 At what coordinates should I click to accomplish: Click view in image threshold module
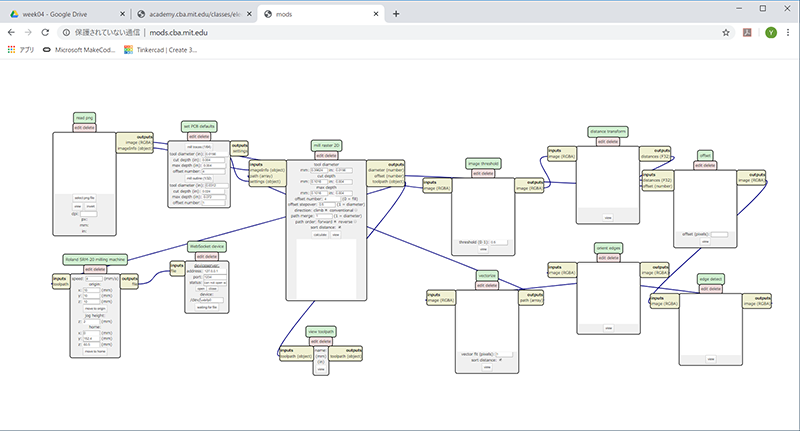483,249
